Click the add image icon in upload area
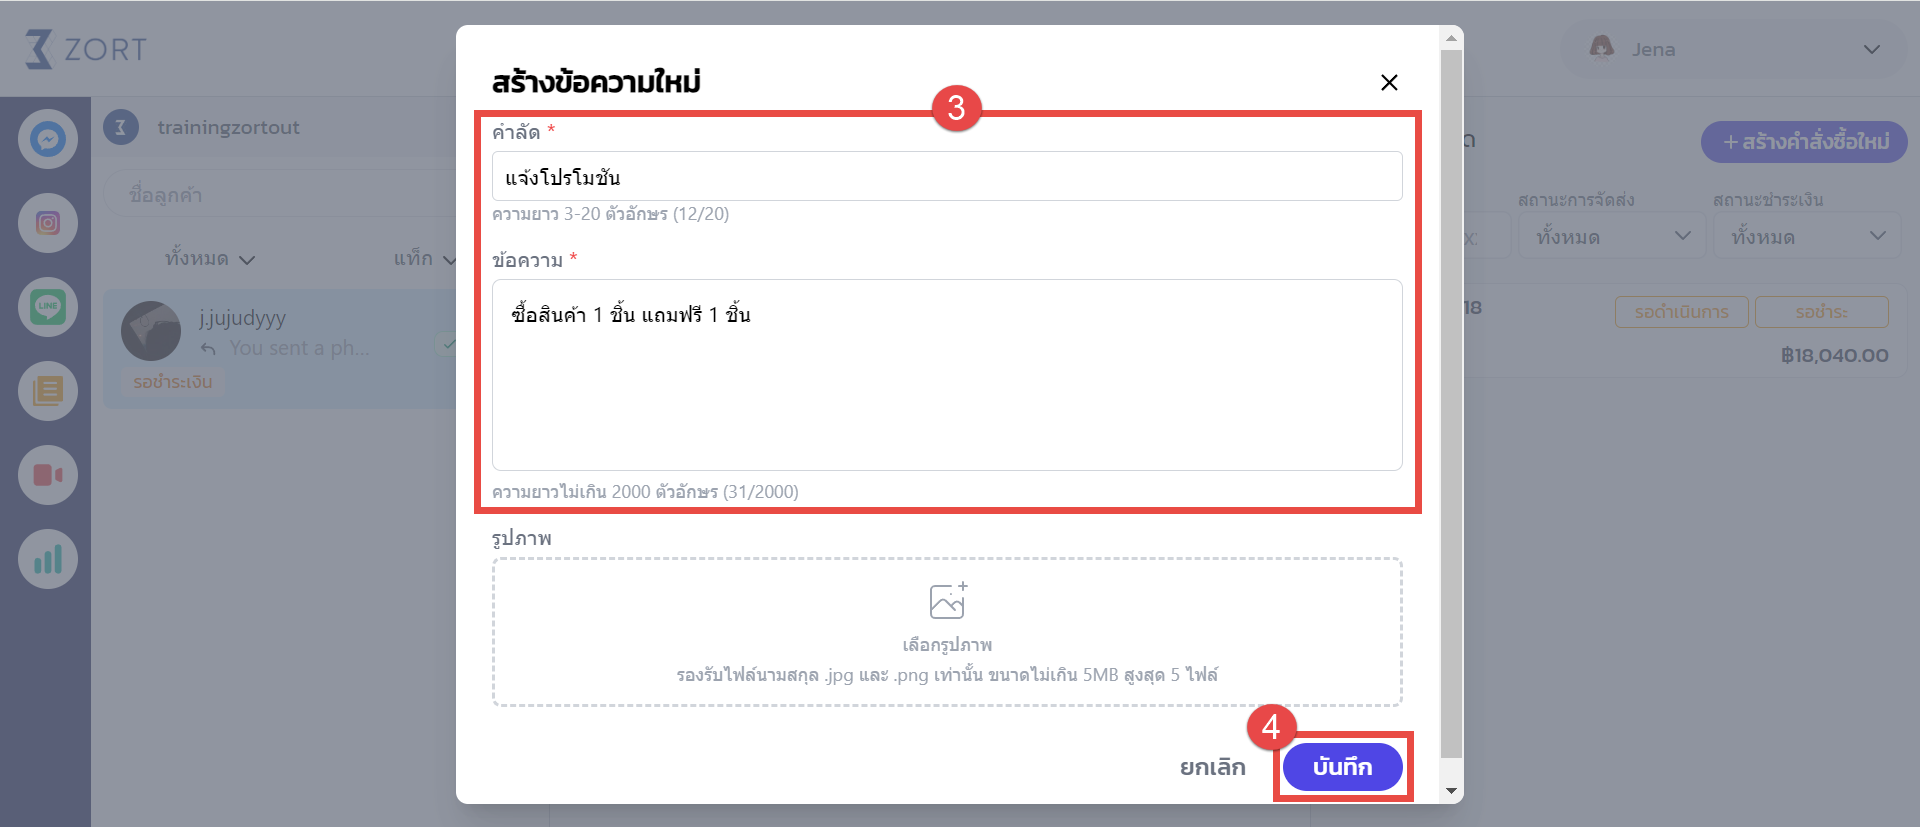The image size is (1920, 827). (947, 600)
